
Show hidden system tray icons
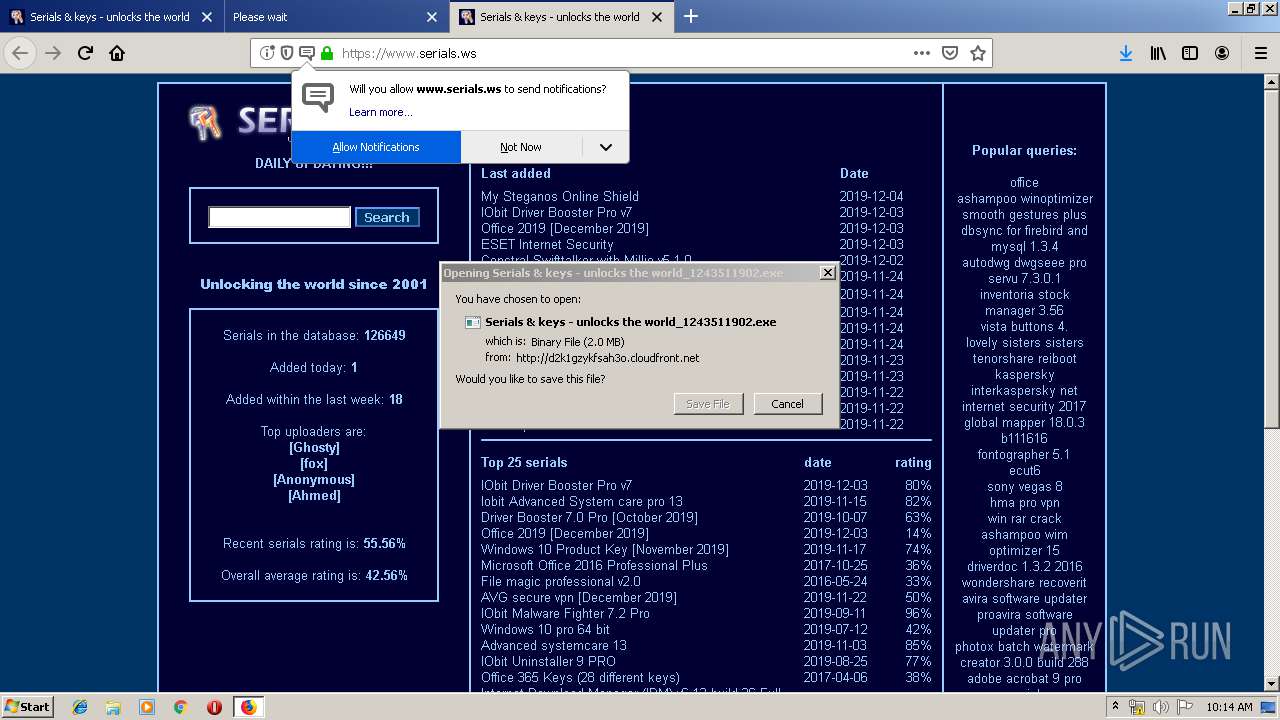pos(1115,707)
